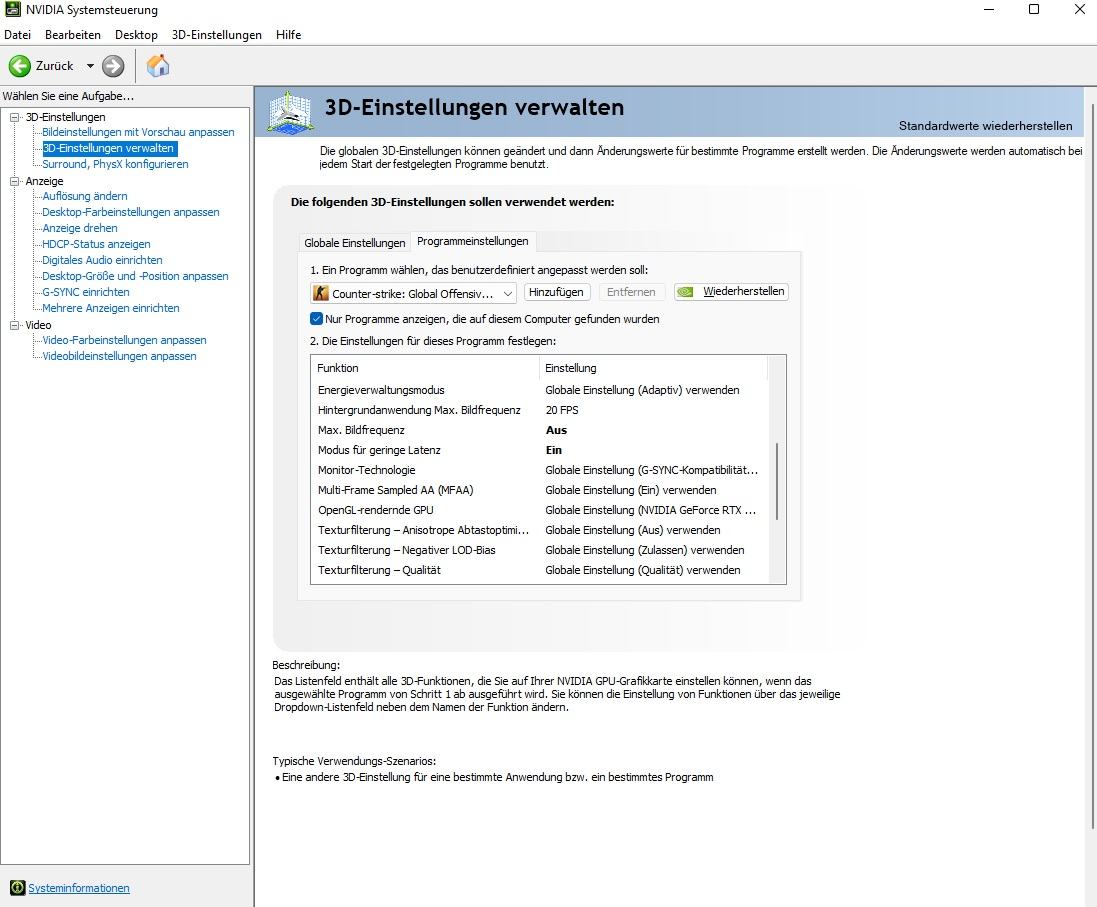Select the Energieverwaltungsmodus row
Viewport: 1097px width, 907px height.
click(539, 390)
